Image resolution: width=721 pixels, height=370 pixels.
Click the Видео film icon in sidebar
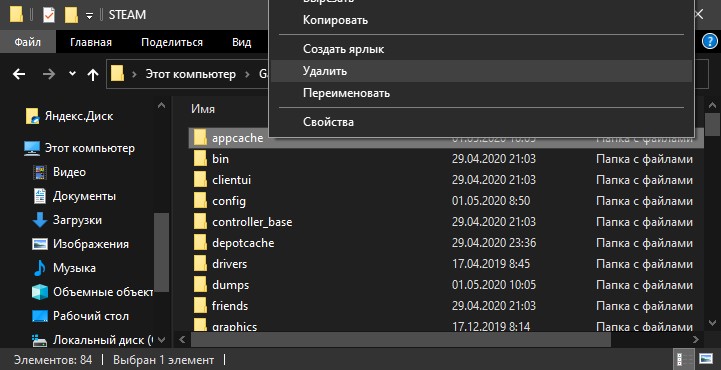pyautogui.click(x=40, y=172)
